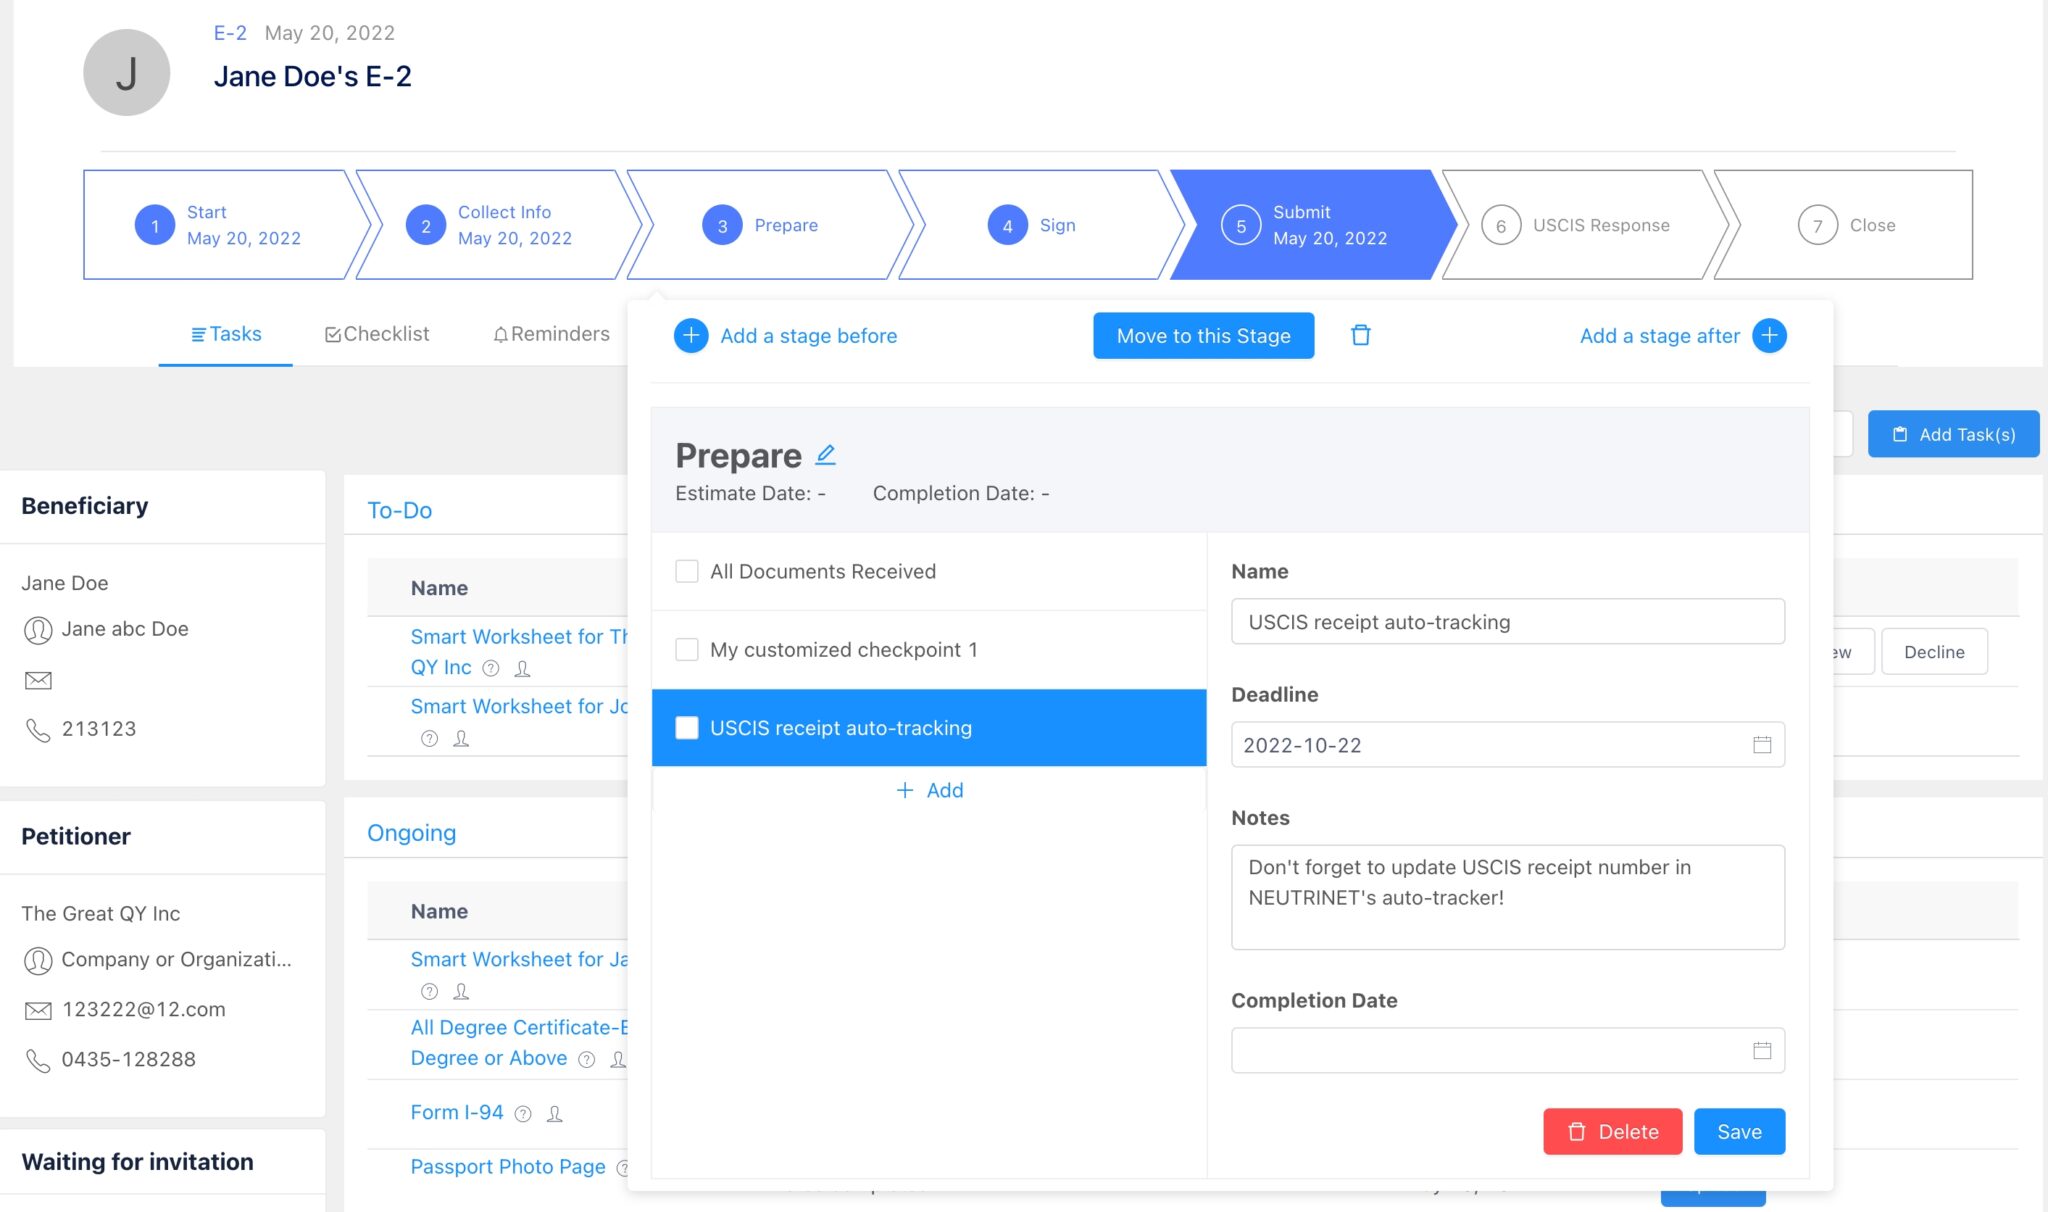Click the Move to this Stage button
The image size is (2048, 1212).
point(1203,336)
